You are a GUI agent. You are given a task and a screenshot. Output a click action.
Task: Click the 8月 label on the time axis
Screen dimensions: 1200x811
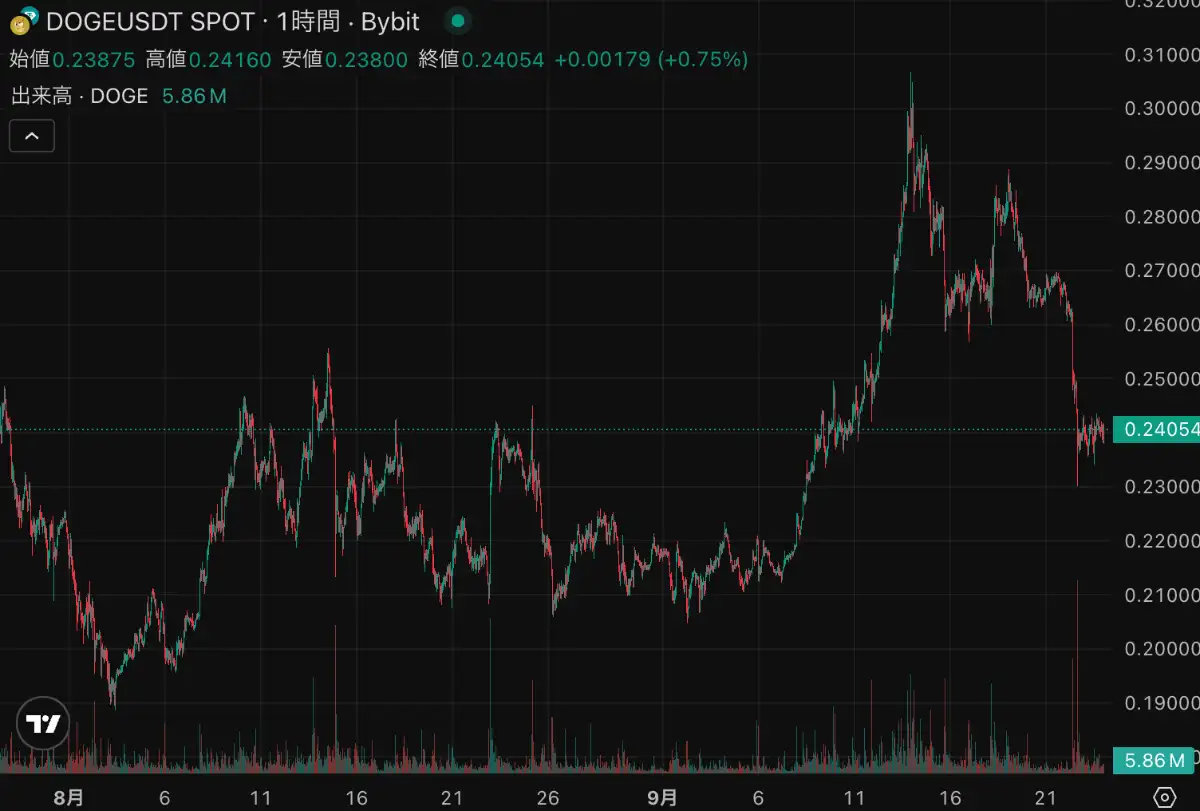[x=68, y=798]
